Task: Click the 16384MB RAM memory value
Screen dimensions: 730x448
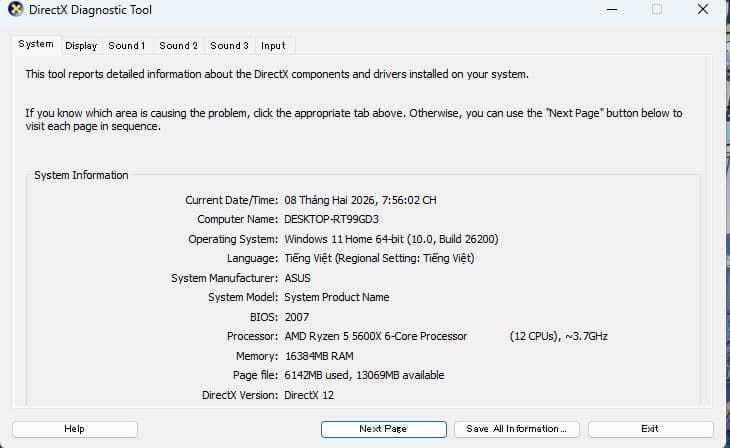Action: (x=319, y=356)
